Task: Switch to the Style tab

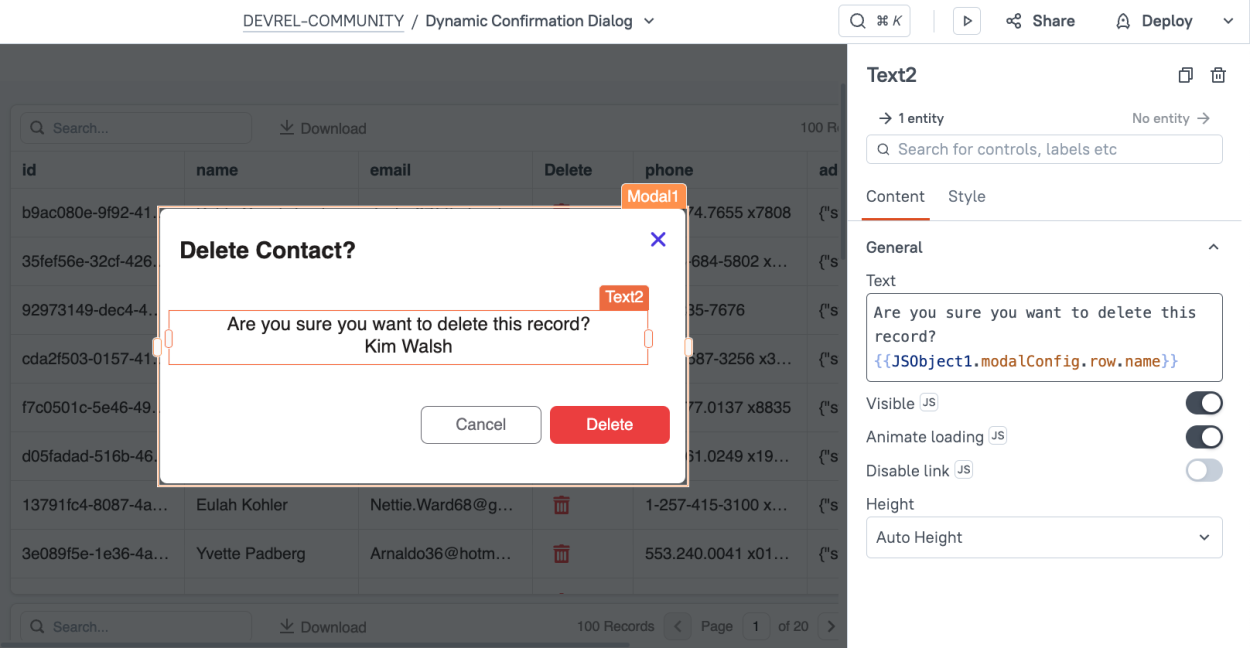Action: [x=966, y=196]
